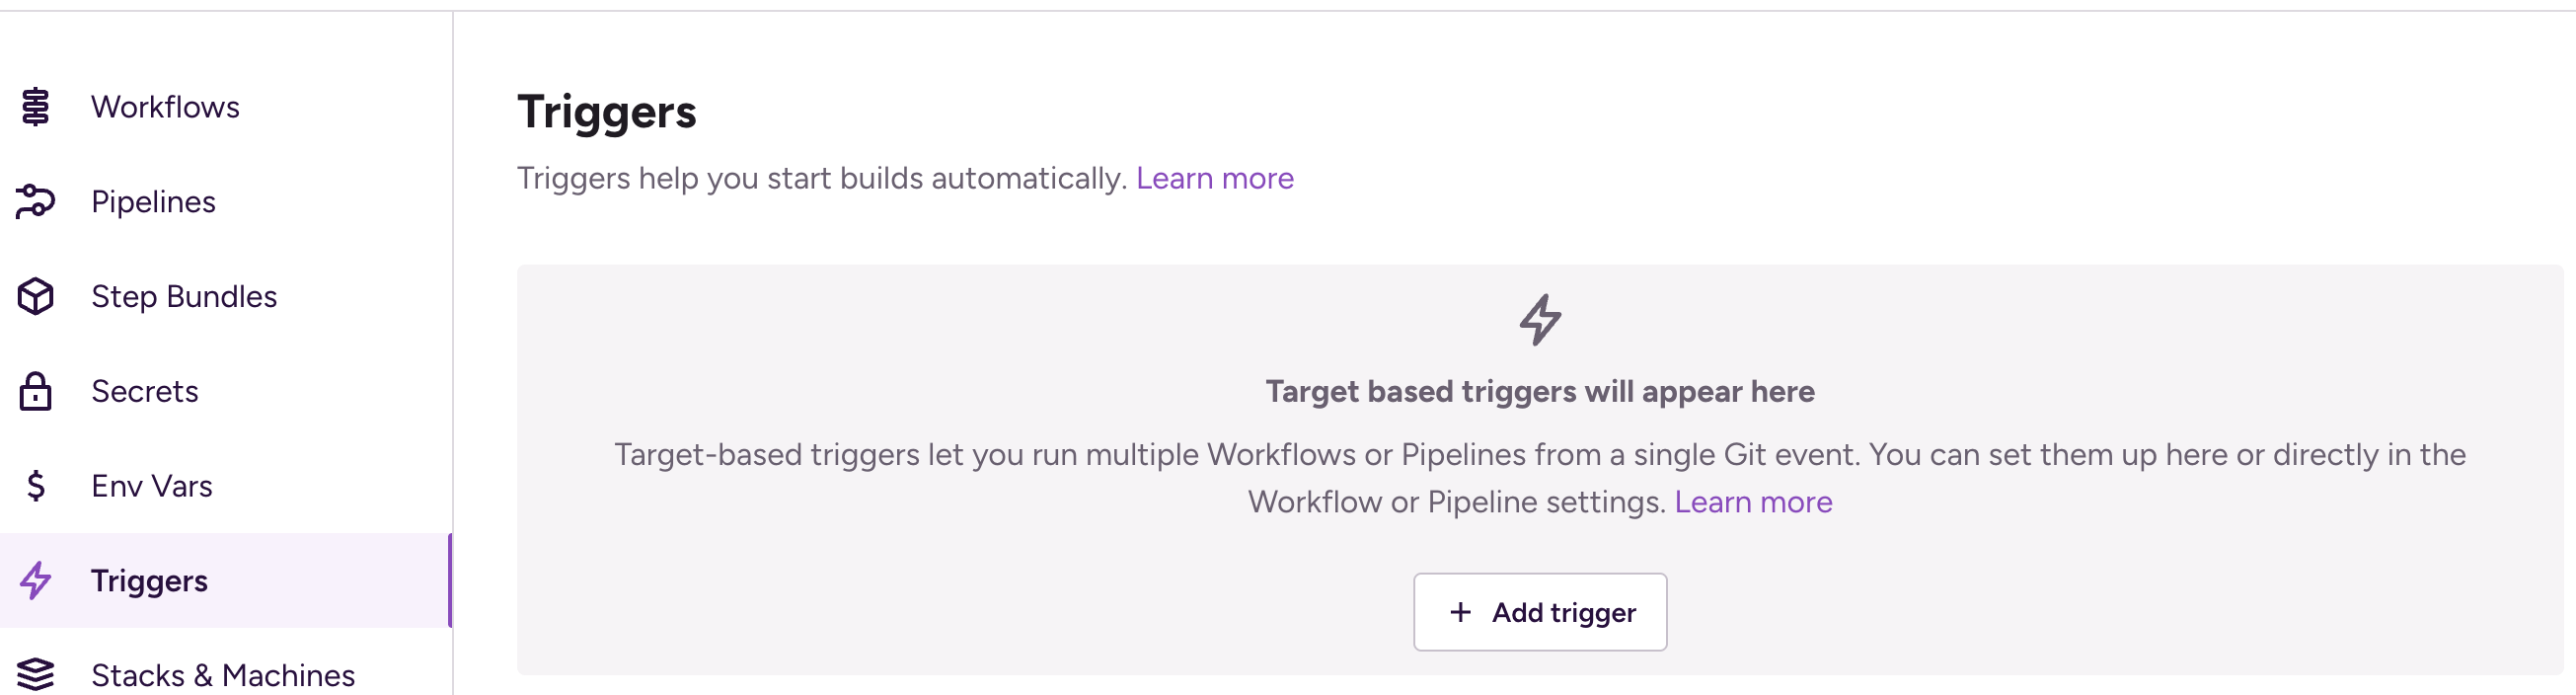Switch to the Secrets section
This screenshot has width=2576, height=695.
[x=145, y=391]
